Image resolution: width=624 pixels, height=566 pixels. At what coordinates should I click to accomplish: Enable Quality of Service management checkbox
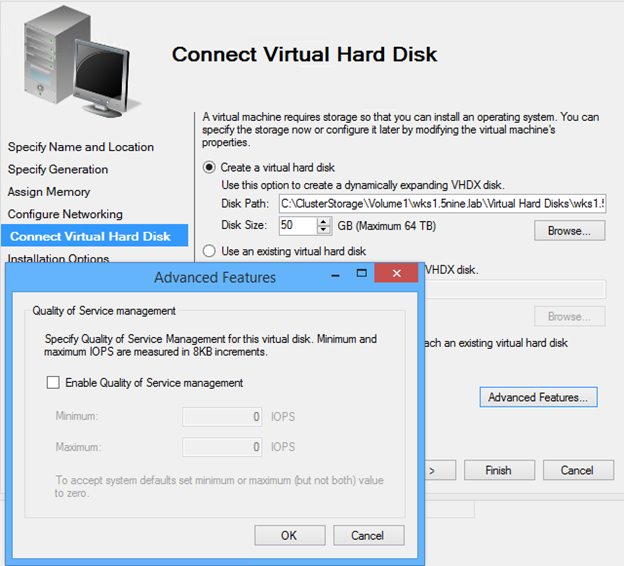(53, 383)
